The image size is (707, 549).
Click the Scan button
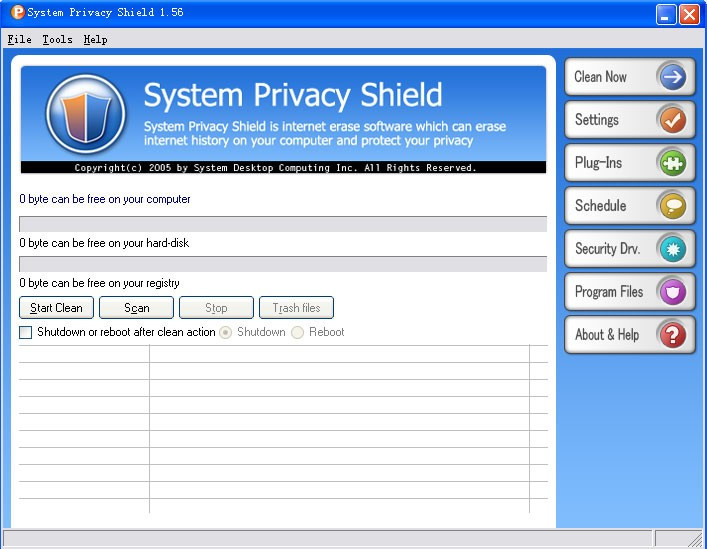136,308
